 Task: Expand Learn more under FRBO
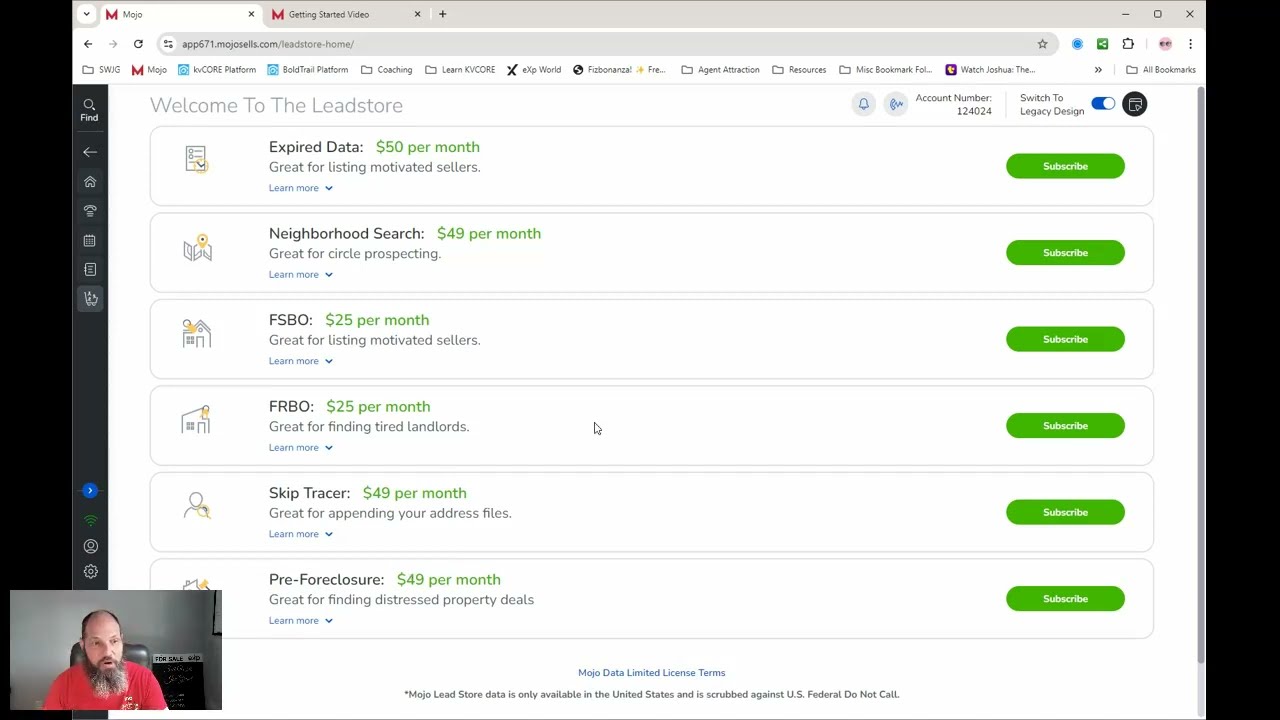301,447
